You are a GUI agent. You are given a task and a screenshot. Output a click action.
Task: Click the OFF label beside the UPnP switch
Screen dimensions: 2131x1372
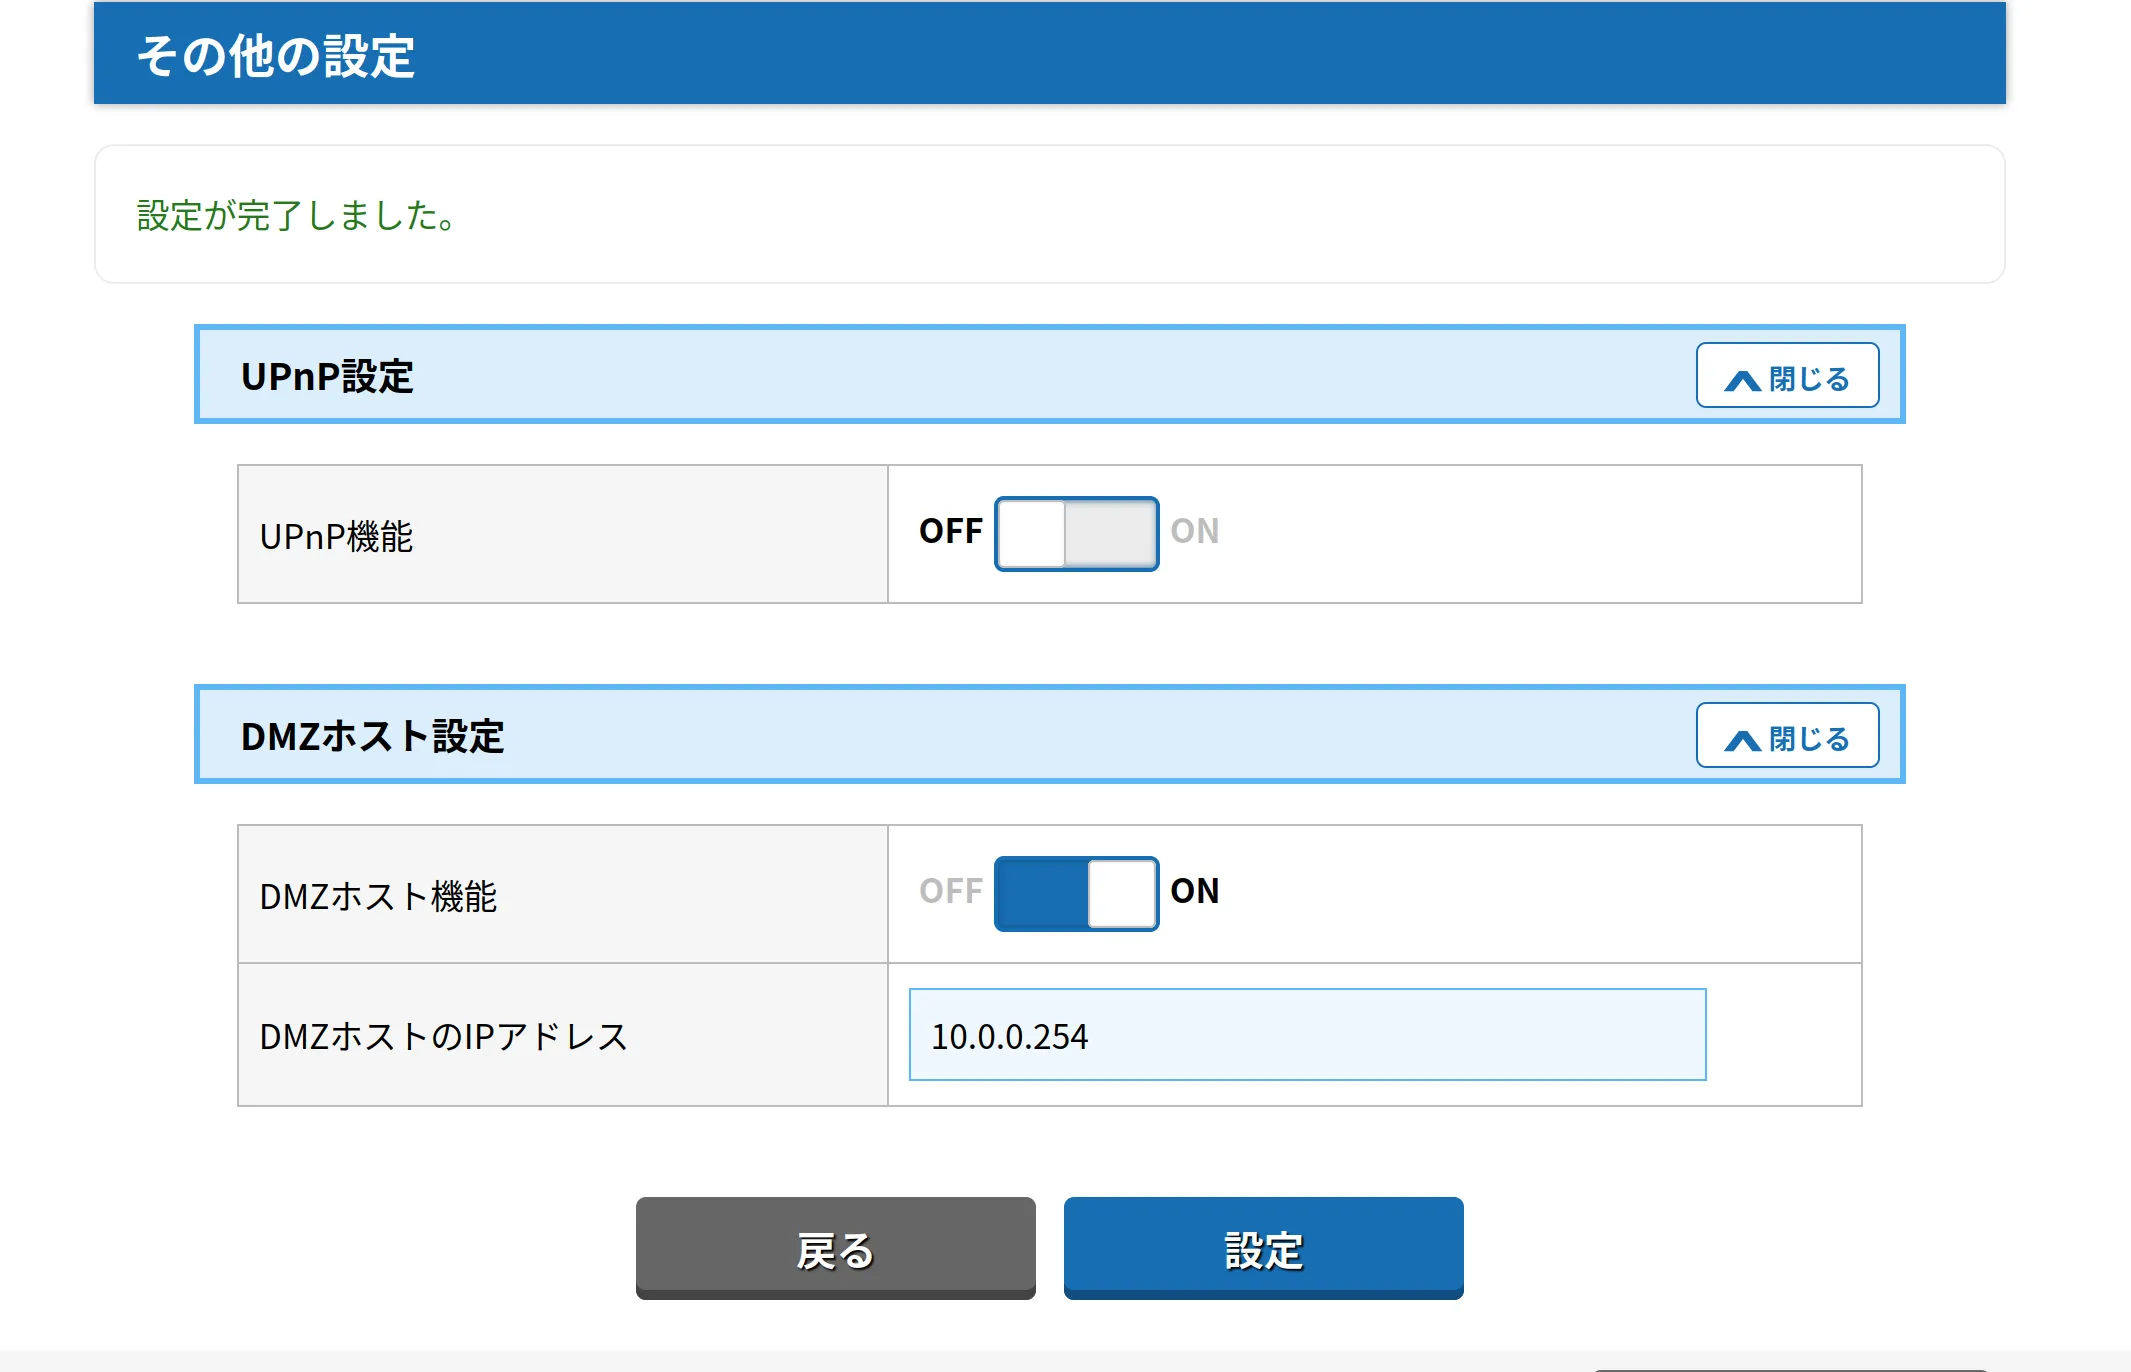tap(950, 531)
